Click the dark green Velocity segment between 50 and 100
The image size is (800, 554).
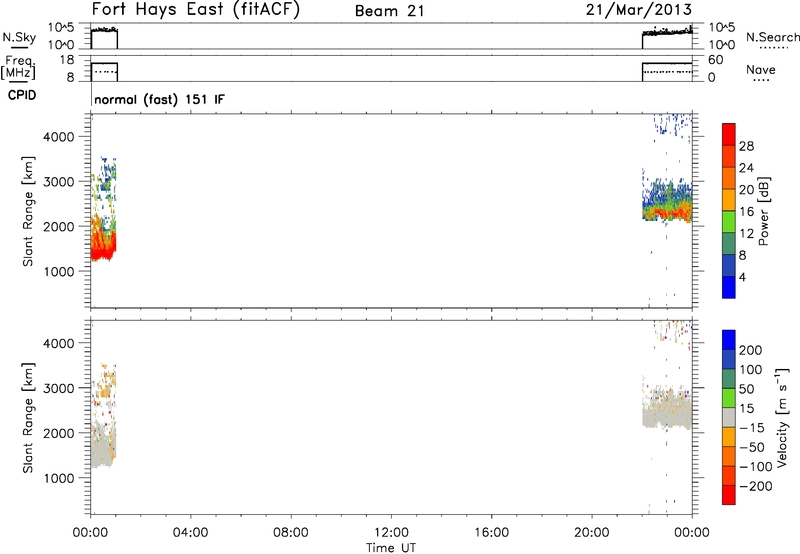729,379
